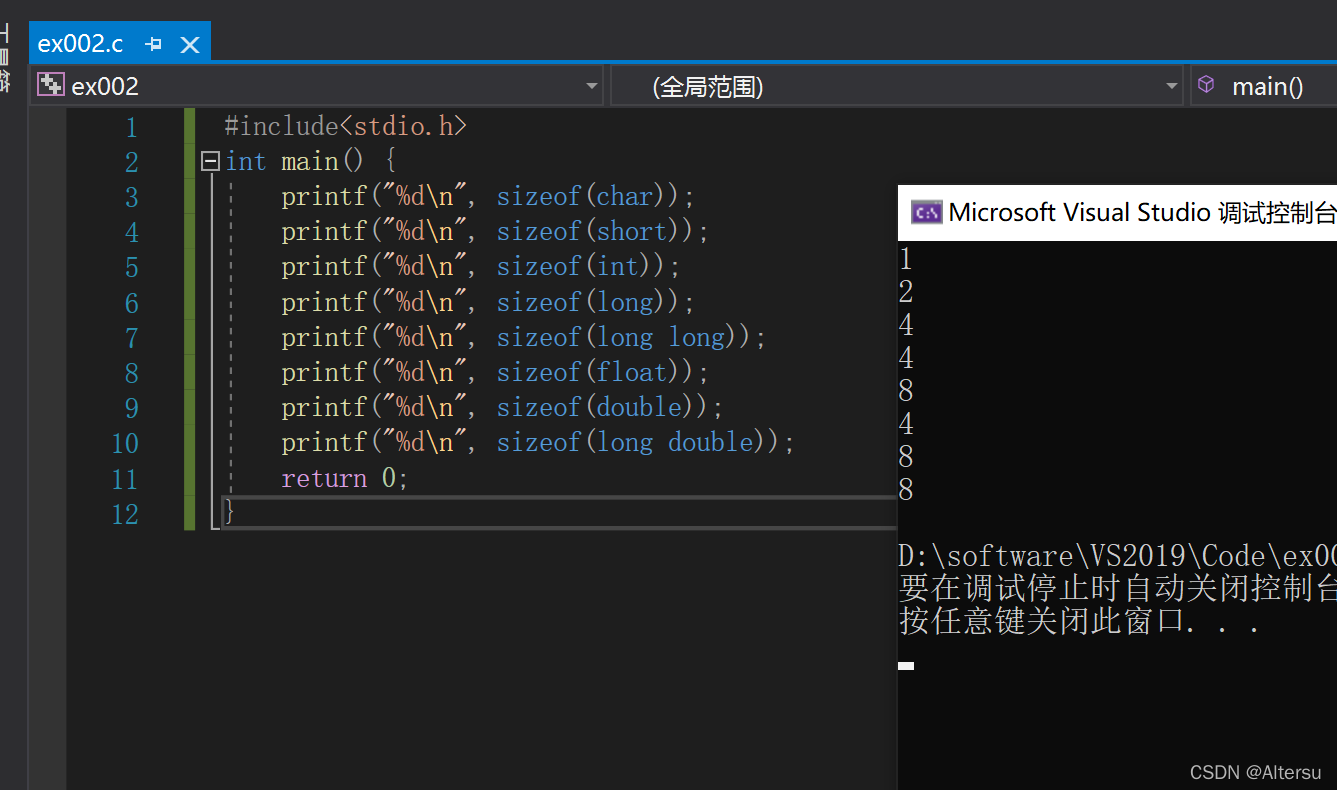1337x790 pixels.
Task: Click the sizeof(char) code line
Action: click(x=487, y=196)
